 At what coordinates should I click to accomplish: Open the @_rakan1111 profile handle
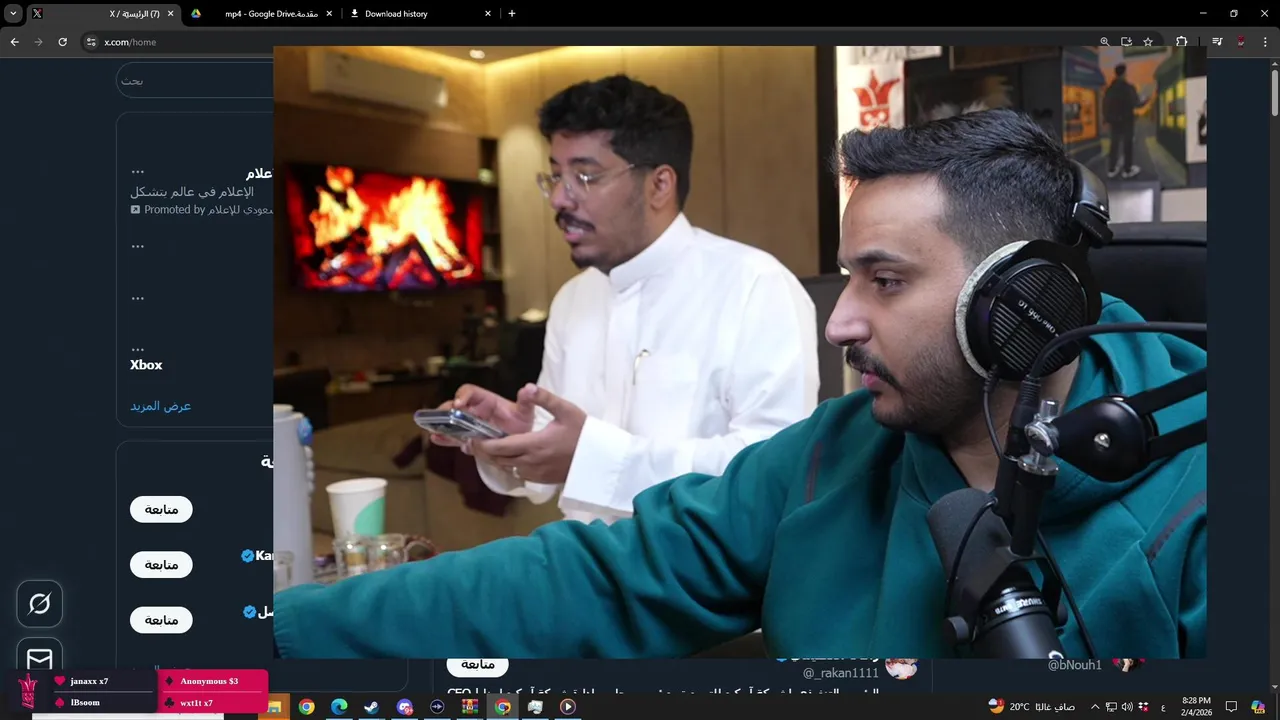point(841,673)
